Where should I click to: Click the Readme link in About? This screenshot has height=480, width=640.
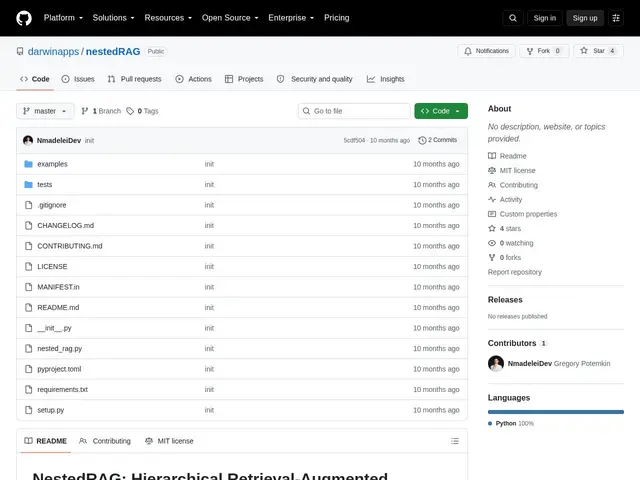pos(507,156)
